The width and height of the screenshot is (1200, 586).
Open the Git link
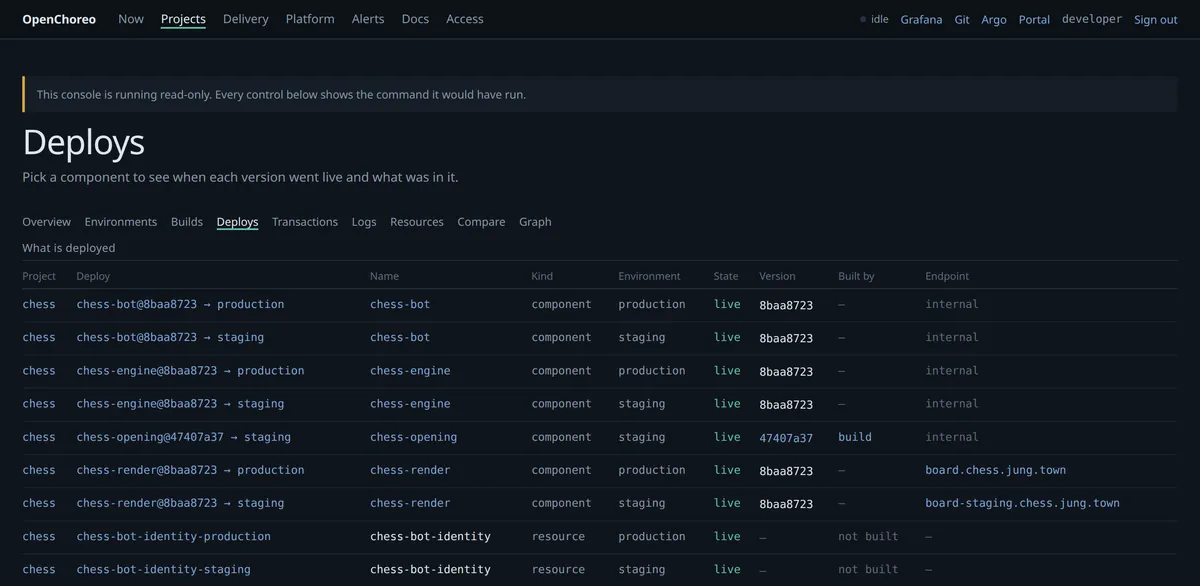pyautogui.click(x=962, y=20)
